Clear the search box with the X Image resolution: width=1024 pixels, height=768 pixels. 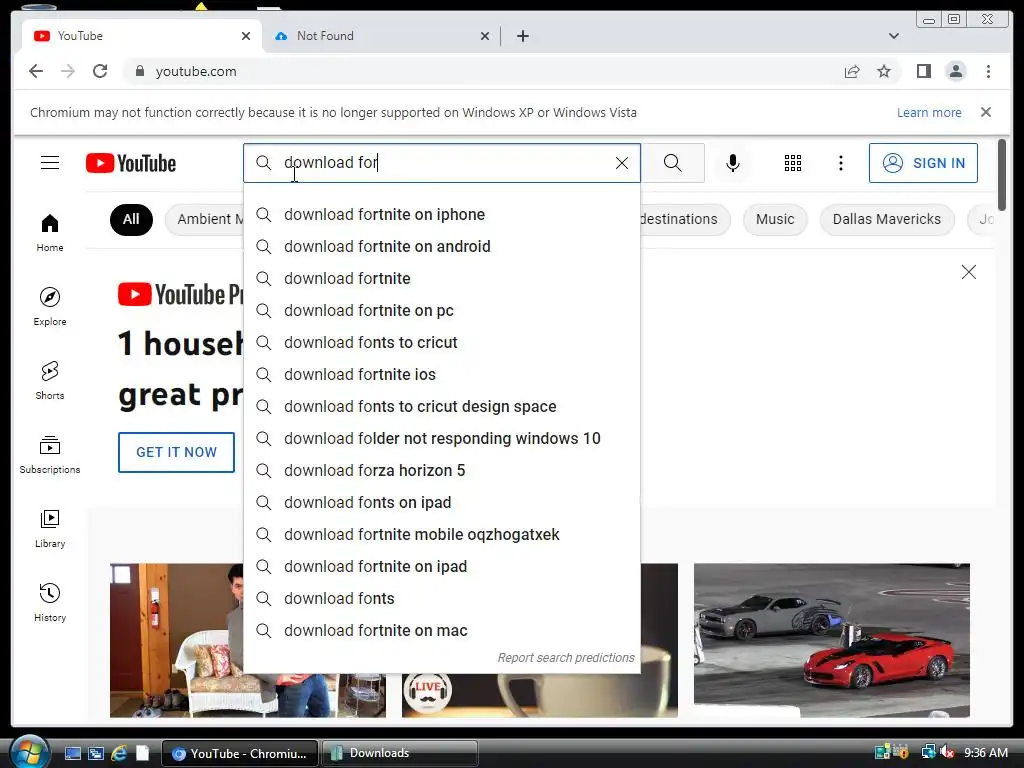(622, 163)
